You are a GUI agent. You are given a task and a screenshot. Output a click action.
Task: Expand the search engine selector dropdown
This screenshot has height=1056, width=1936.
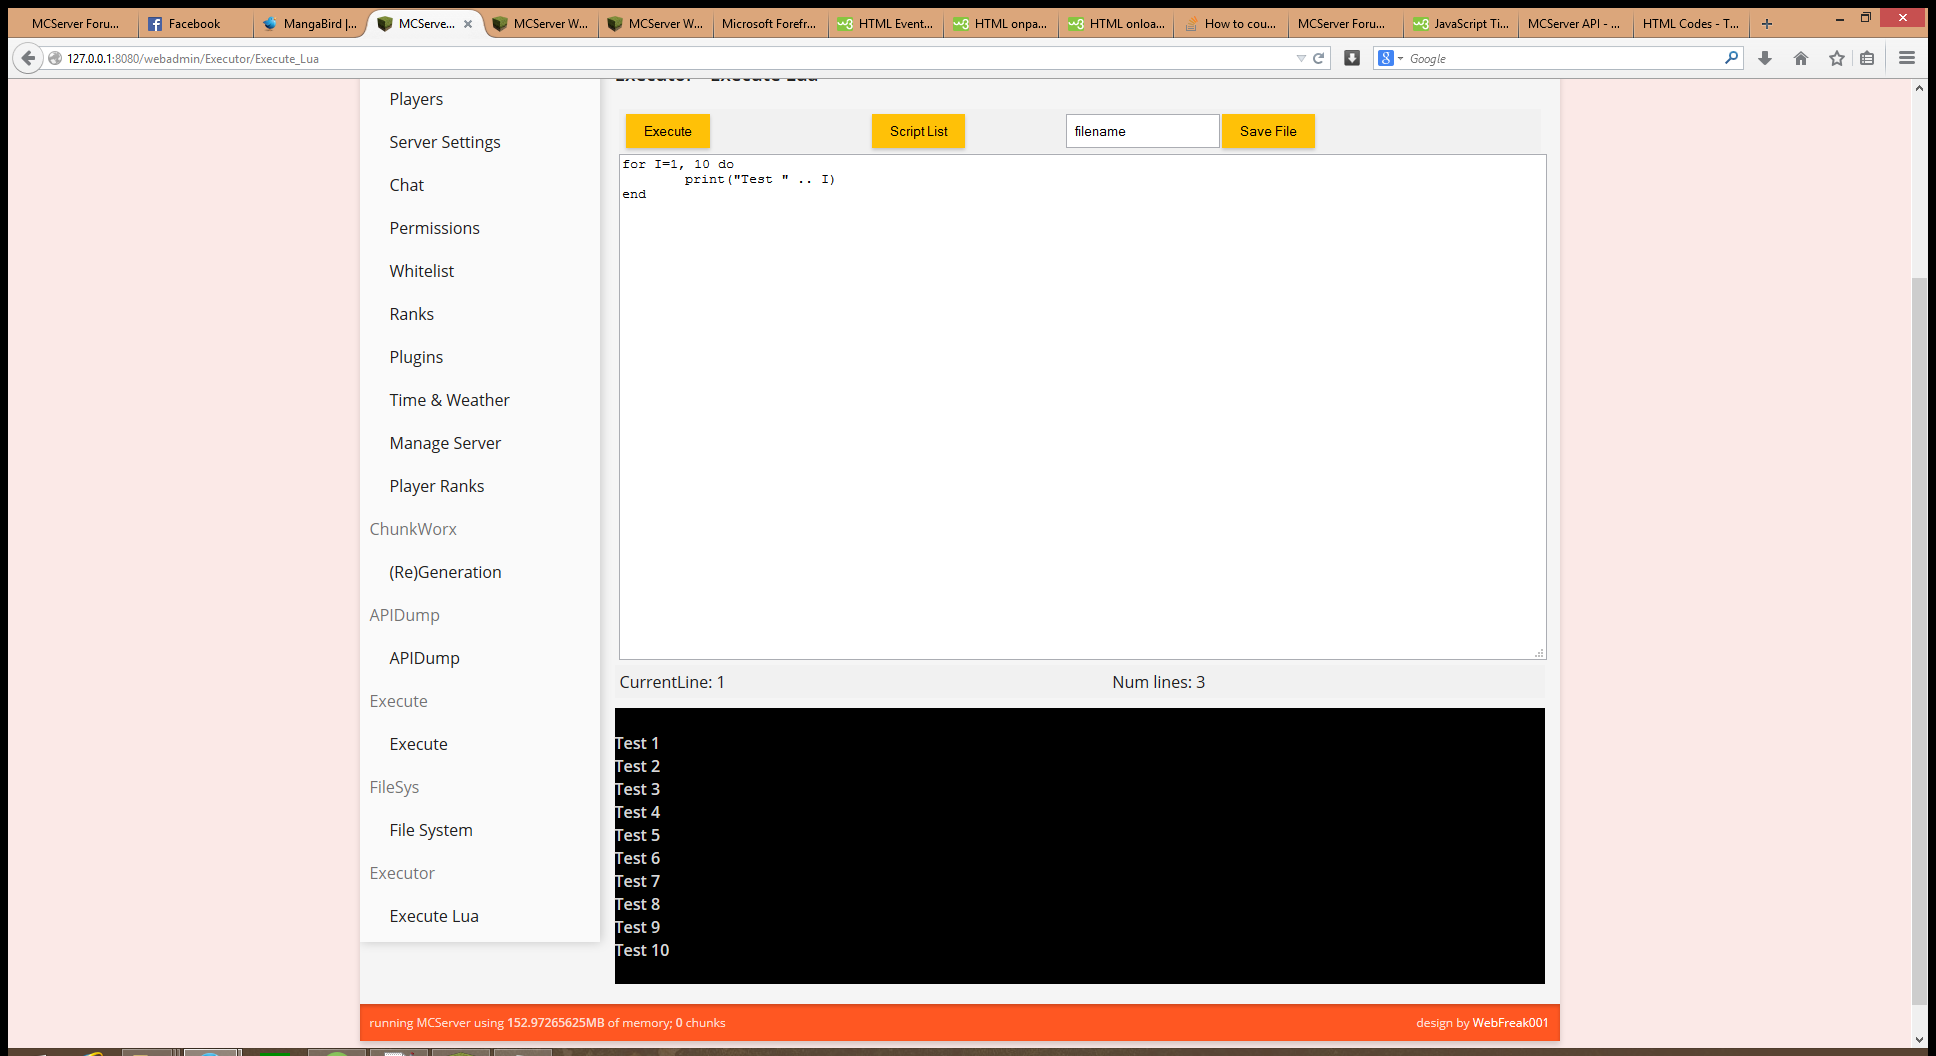point(1389,58)
